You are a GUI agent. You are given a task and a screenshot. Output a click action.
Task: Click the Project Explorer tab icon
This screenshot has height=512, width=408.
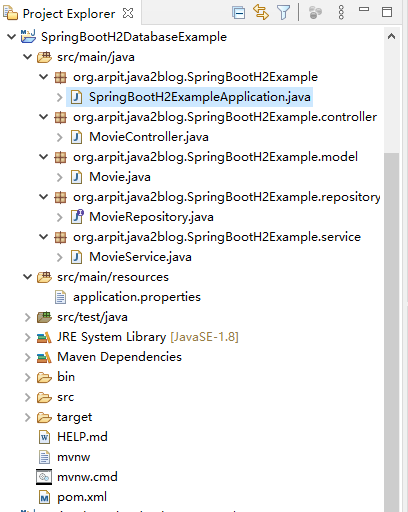pyautogui.click(x=10, y=13)
